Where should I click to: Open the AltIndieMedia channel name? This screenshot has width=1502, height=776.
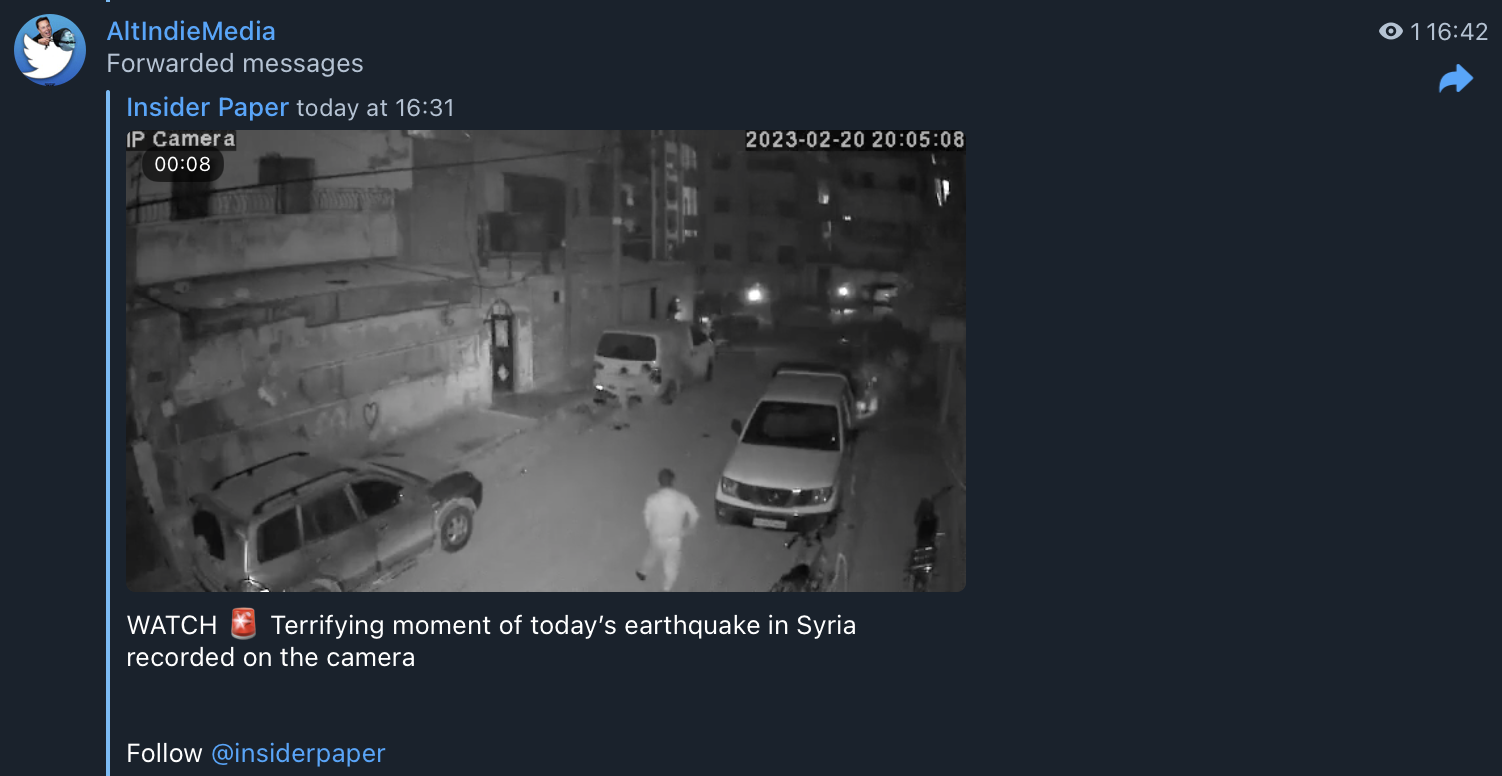coord(191,31)
